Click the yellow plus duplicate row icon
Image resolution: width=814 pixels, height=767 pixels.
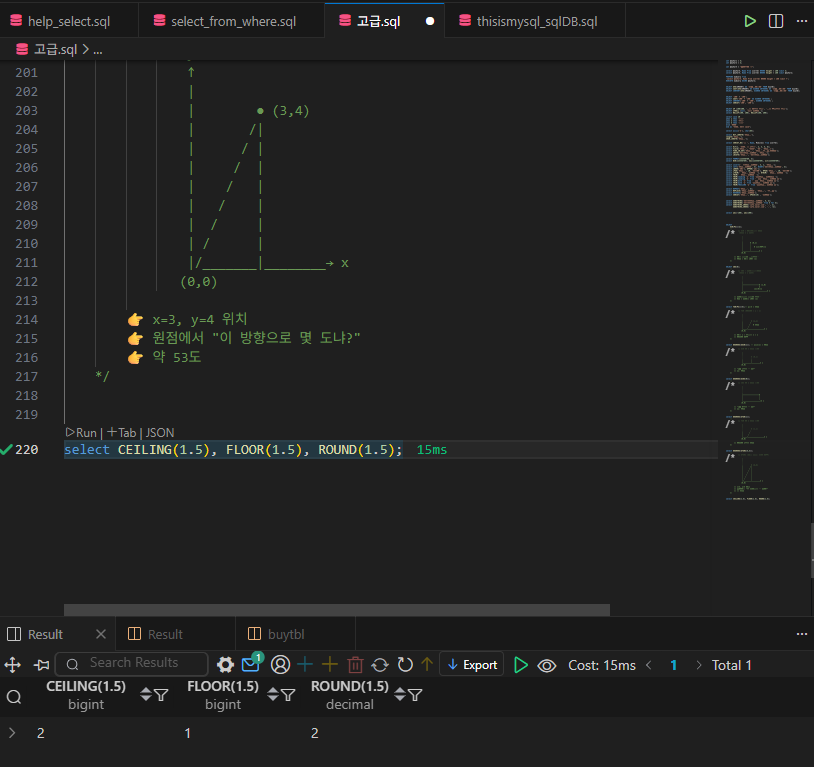coord(330,665)
